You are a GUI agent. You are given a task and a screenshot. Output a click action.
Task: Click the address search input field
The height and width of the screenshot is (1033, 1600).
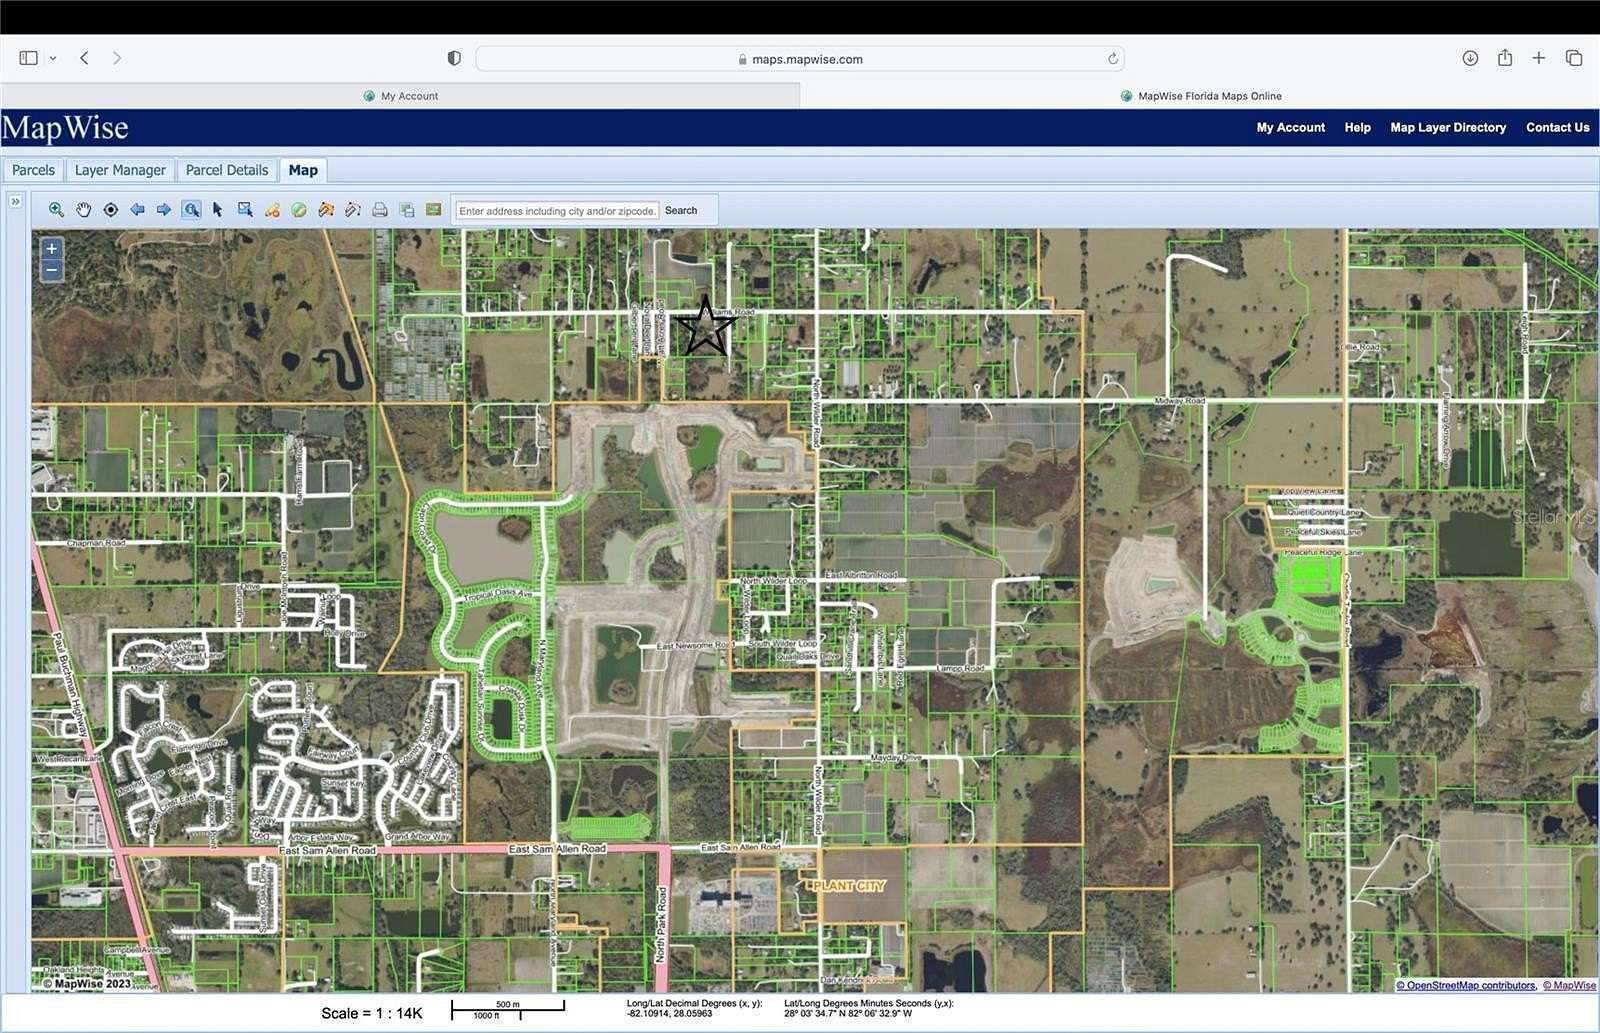[556, 210]
